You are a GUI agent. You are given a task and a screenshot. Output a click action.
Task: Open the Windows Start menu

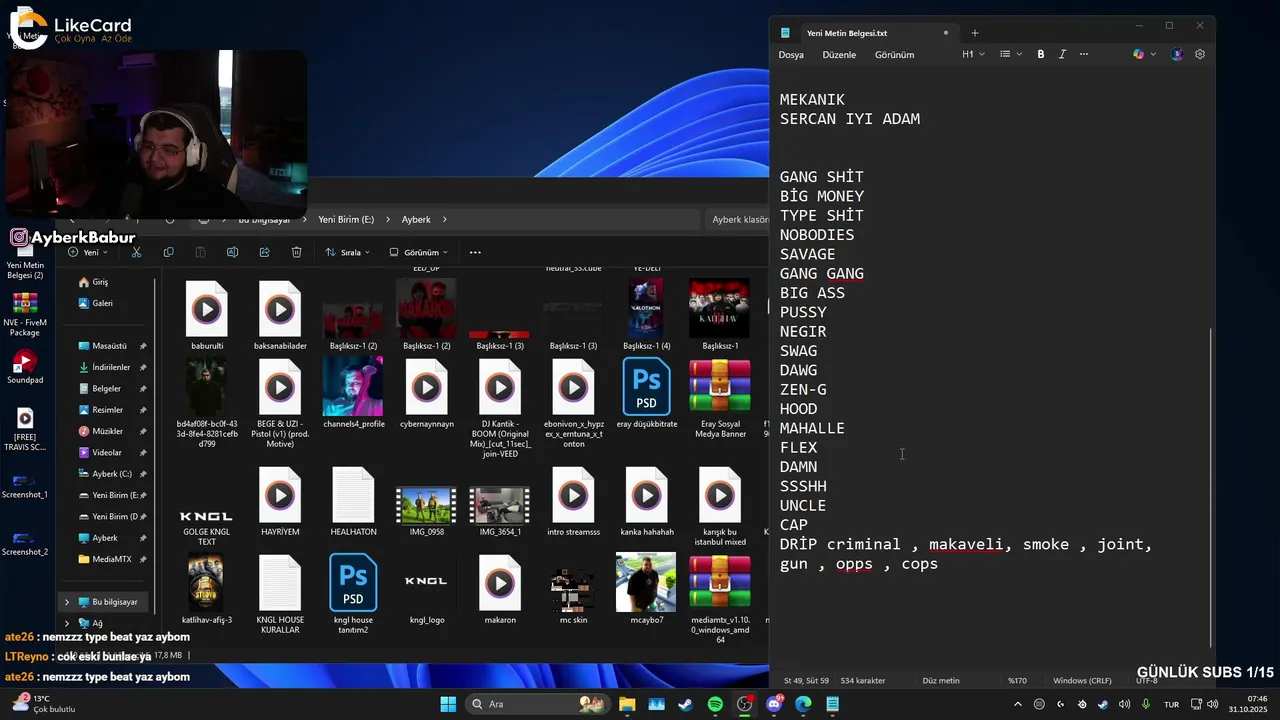click(448, 704)
